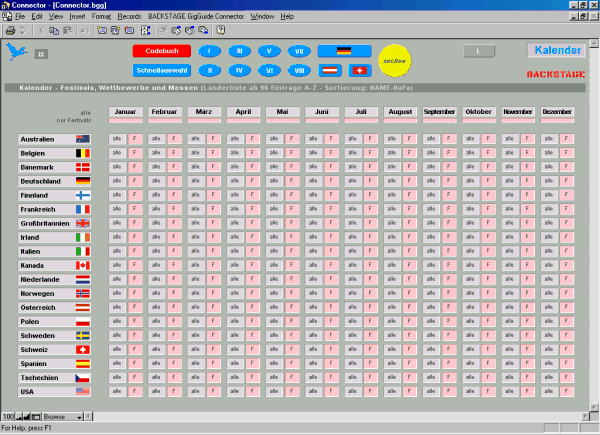Select the Austrian flag button
600x435 pixels.
[331, 70]
